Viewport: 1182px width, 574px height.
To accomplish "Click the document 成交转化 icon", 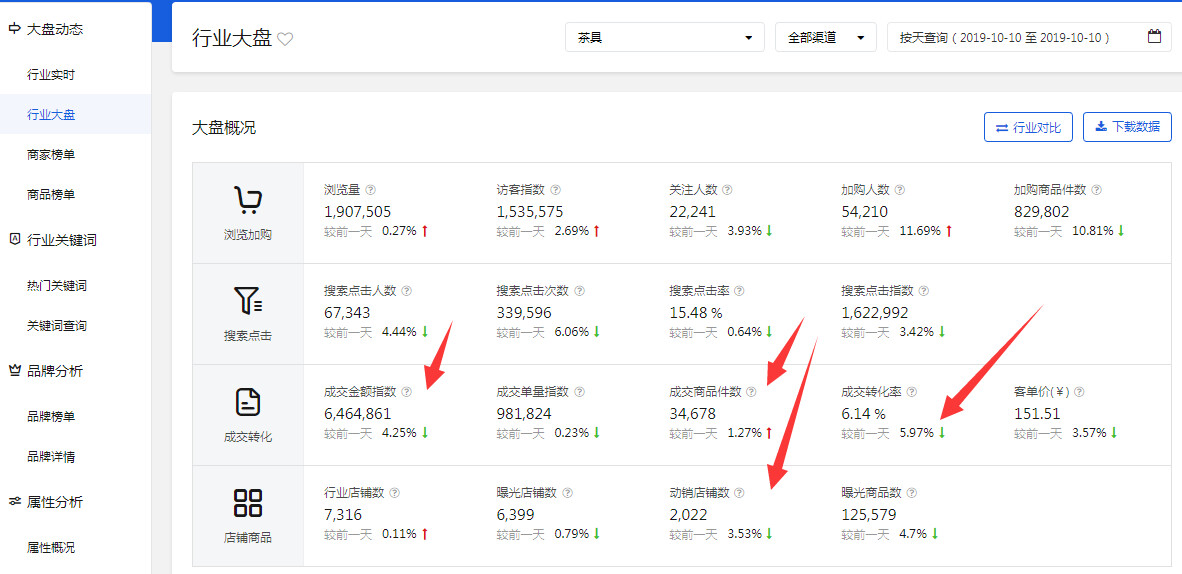I will 247,402.
